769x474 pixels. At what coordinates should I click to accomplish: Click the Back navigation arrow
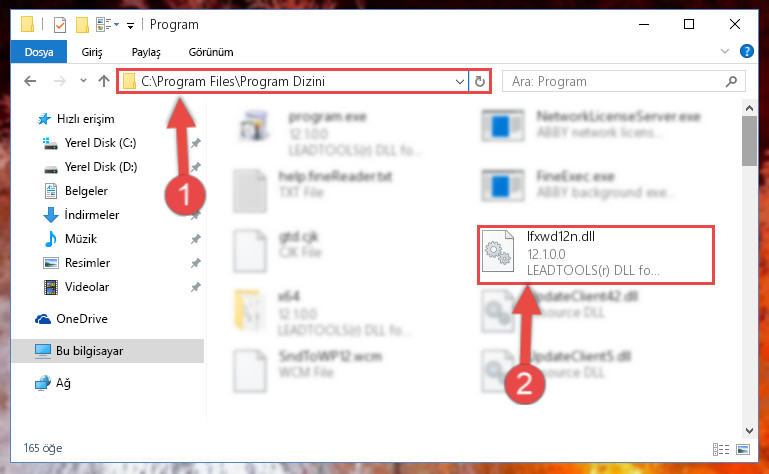click(x=30, y=81)
